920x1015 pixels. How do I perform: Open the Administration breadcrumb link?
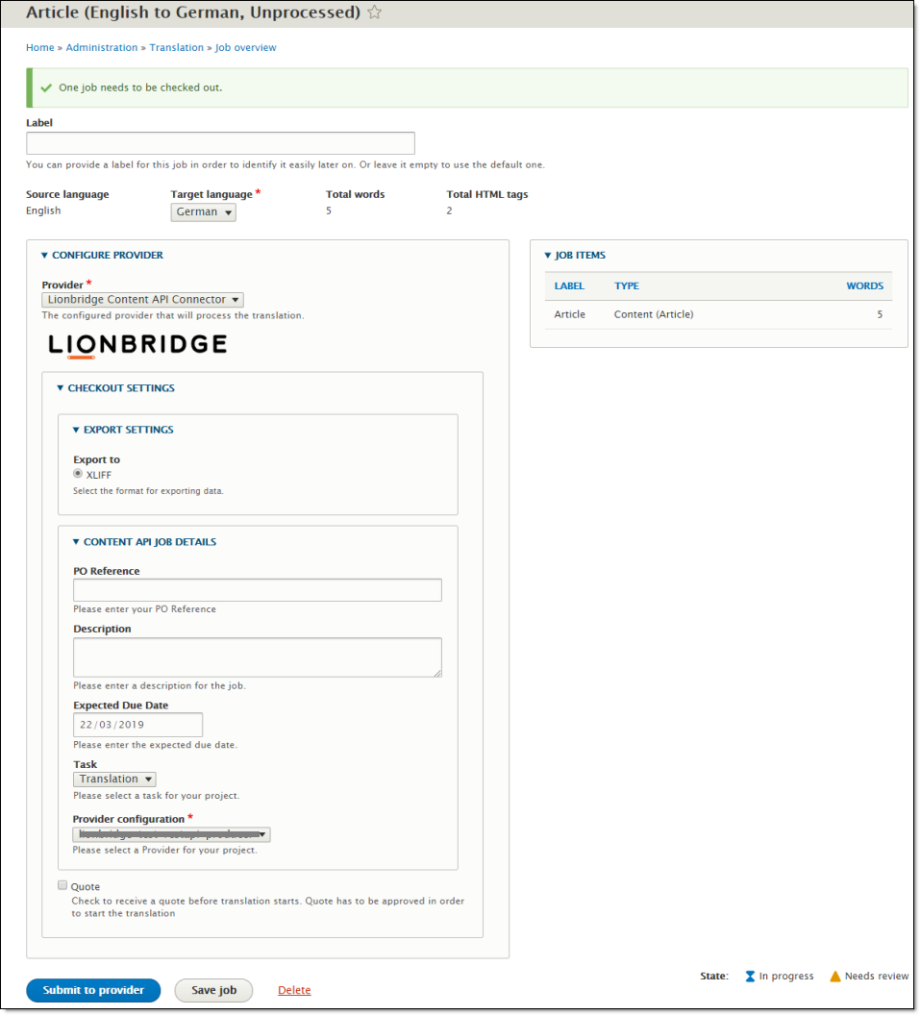click(102, 47)
